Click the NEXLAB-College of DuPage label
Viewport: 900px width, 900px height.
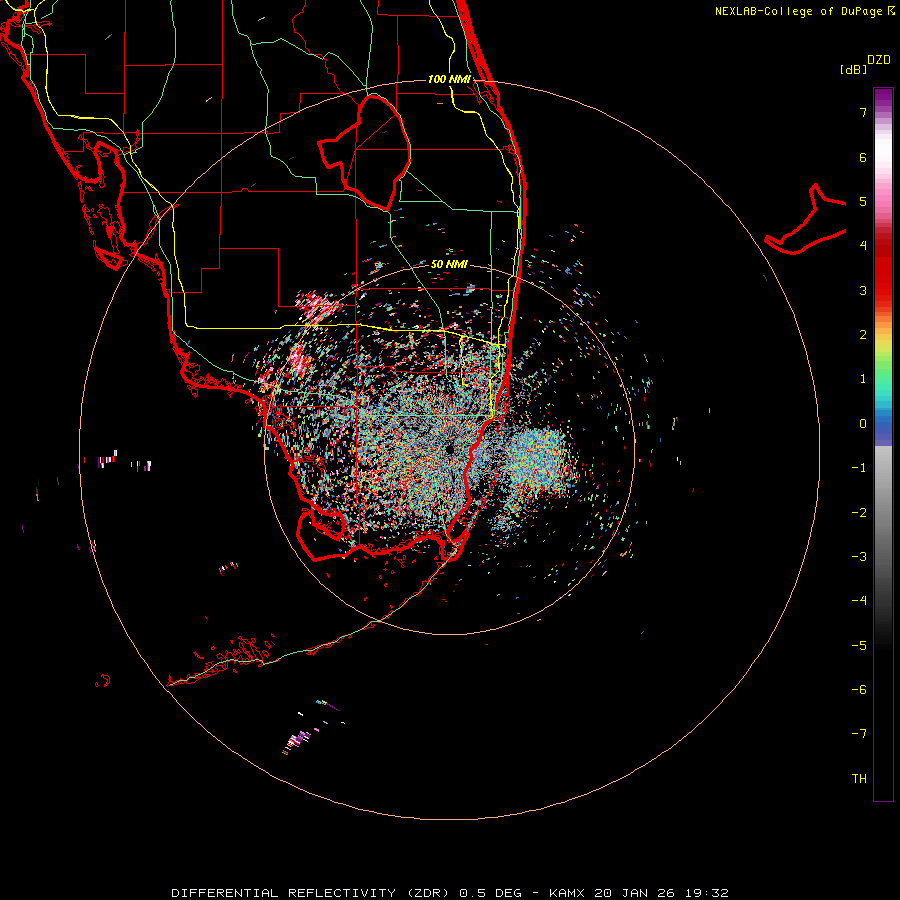tap(804, 11)
